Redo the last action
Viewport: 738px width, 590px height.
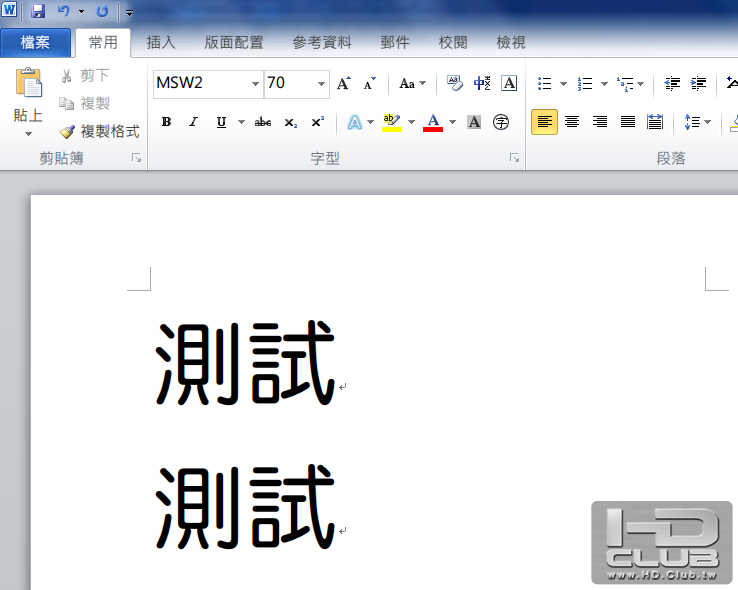[x=102, y=11]
